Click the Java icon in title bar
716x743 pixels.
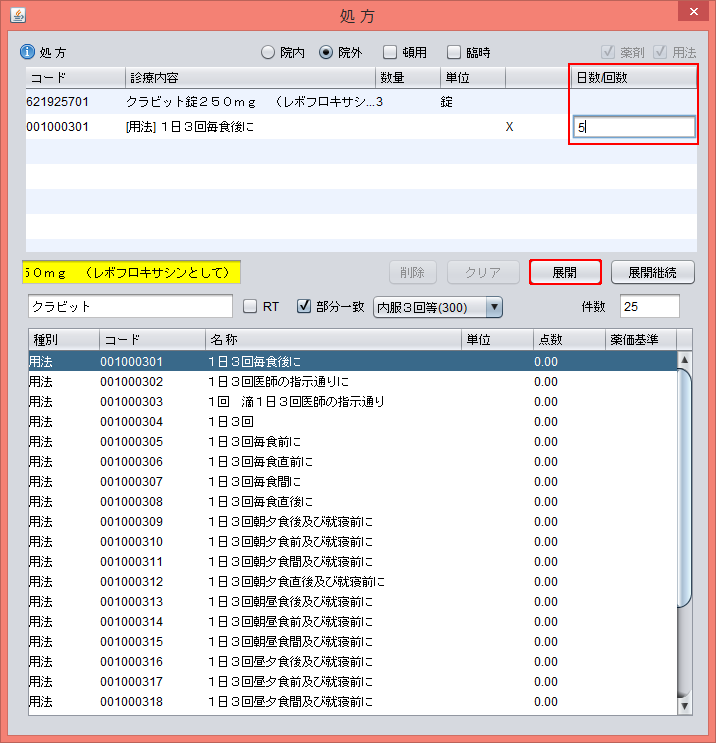coord(17,16)
